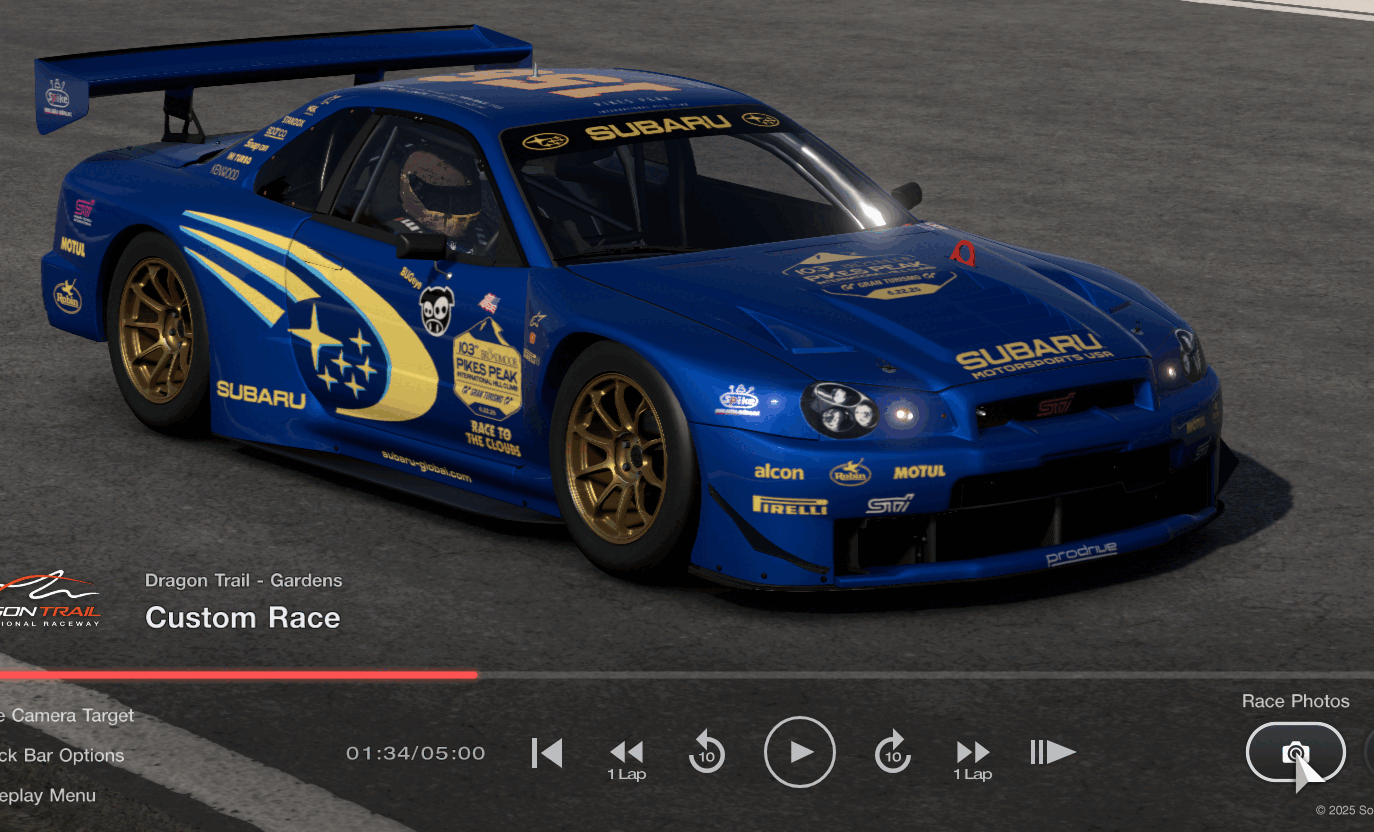Image resolution: width=1374 pixels, height=832 pixels.
Task: Select Camera Target menu option
Action: click(x=67, y=715)
